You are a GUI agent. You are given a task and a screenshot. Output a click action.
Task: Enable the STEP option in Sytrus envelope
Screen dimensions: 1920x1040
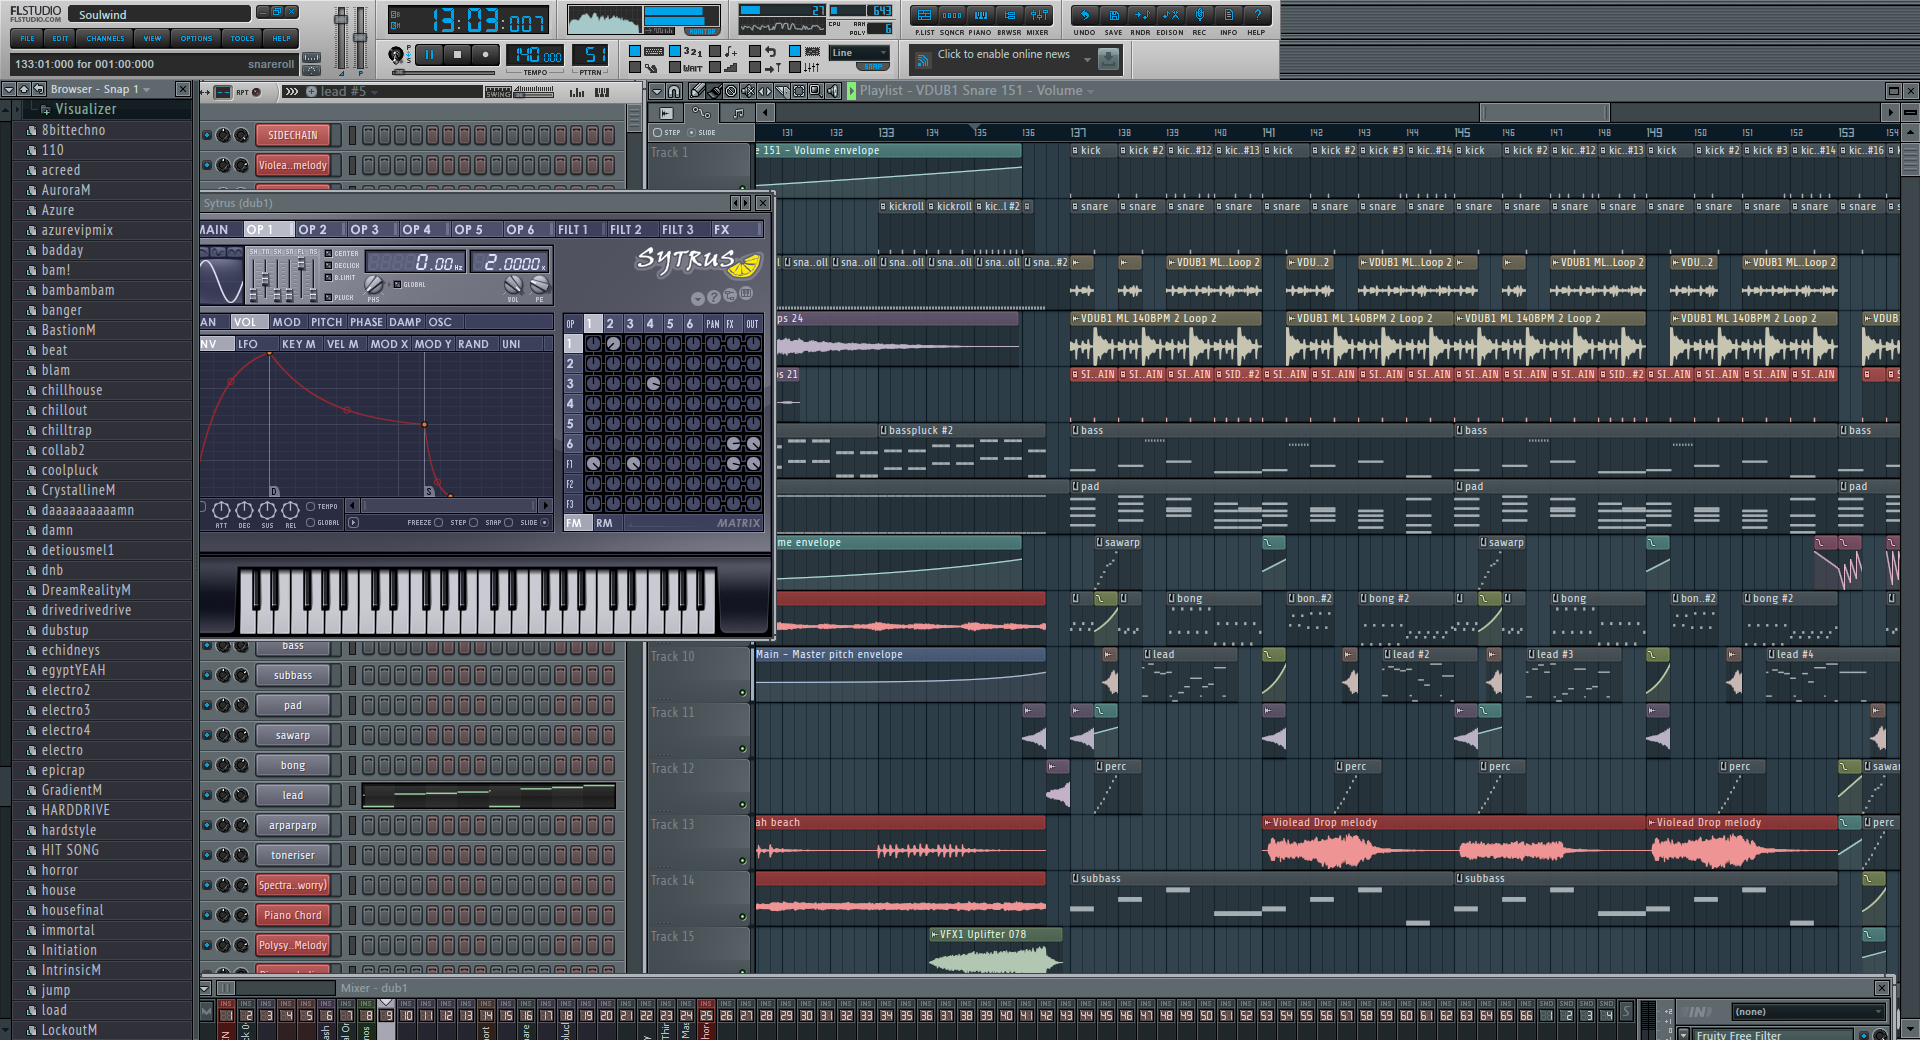pos(473,522)
